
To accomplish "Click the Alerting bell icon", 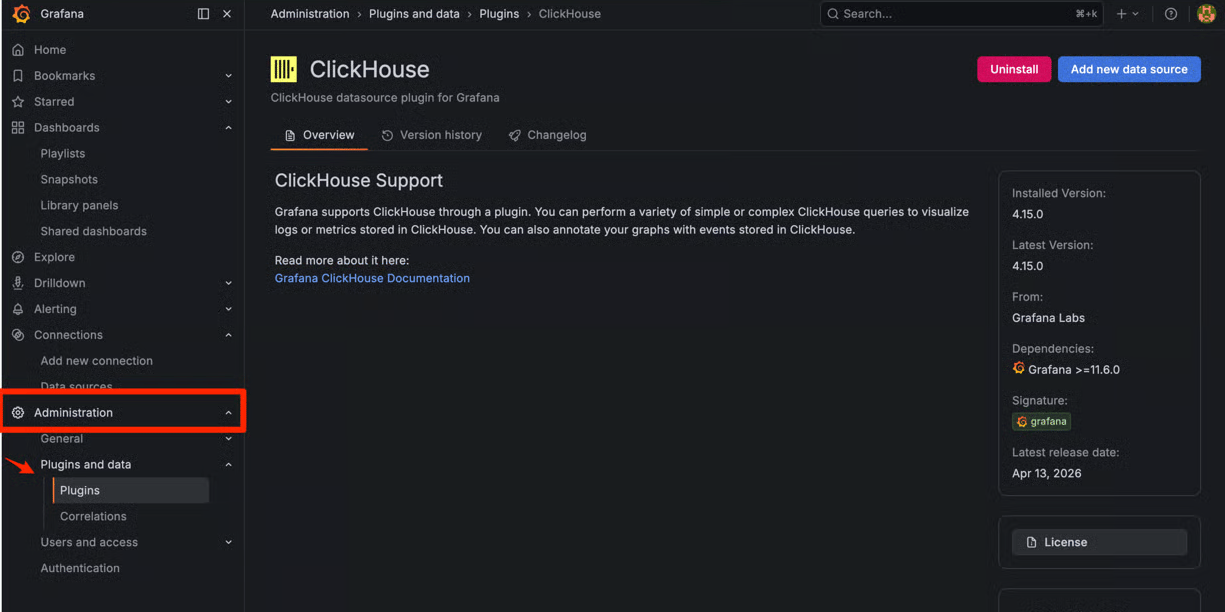I will [x=18, y=309].
